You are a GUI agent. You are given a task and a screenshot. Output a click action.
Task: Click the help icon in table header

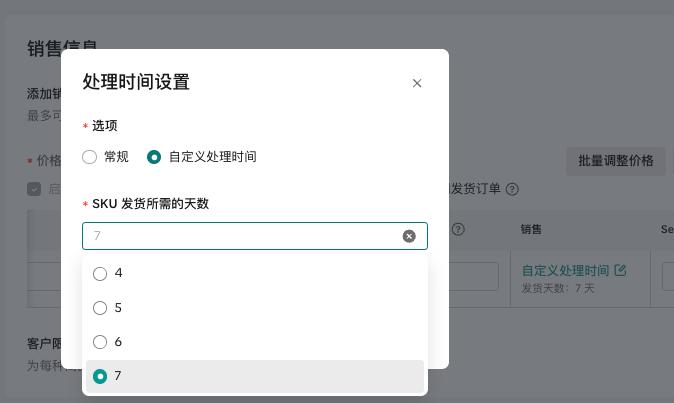pos(459,229)
